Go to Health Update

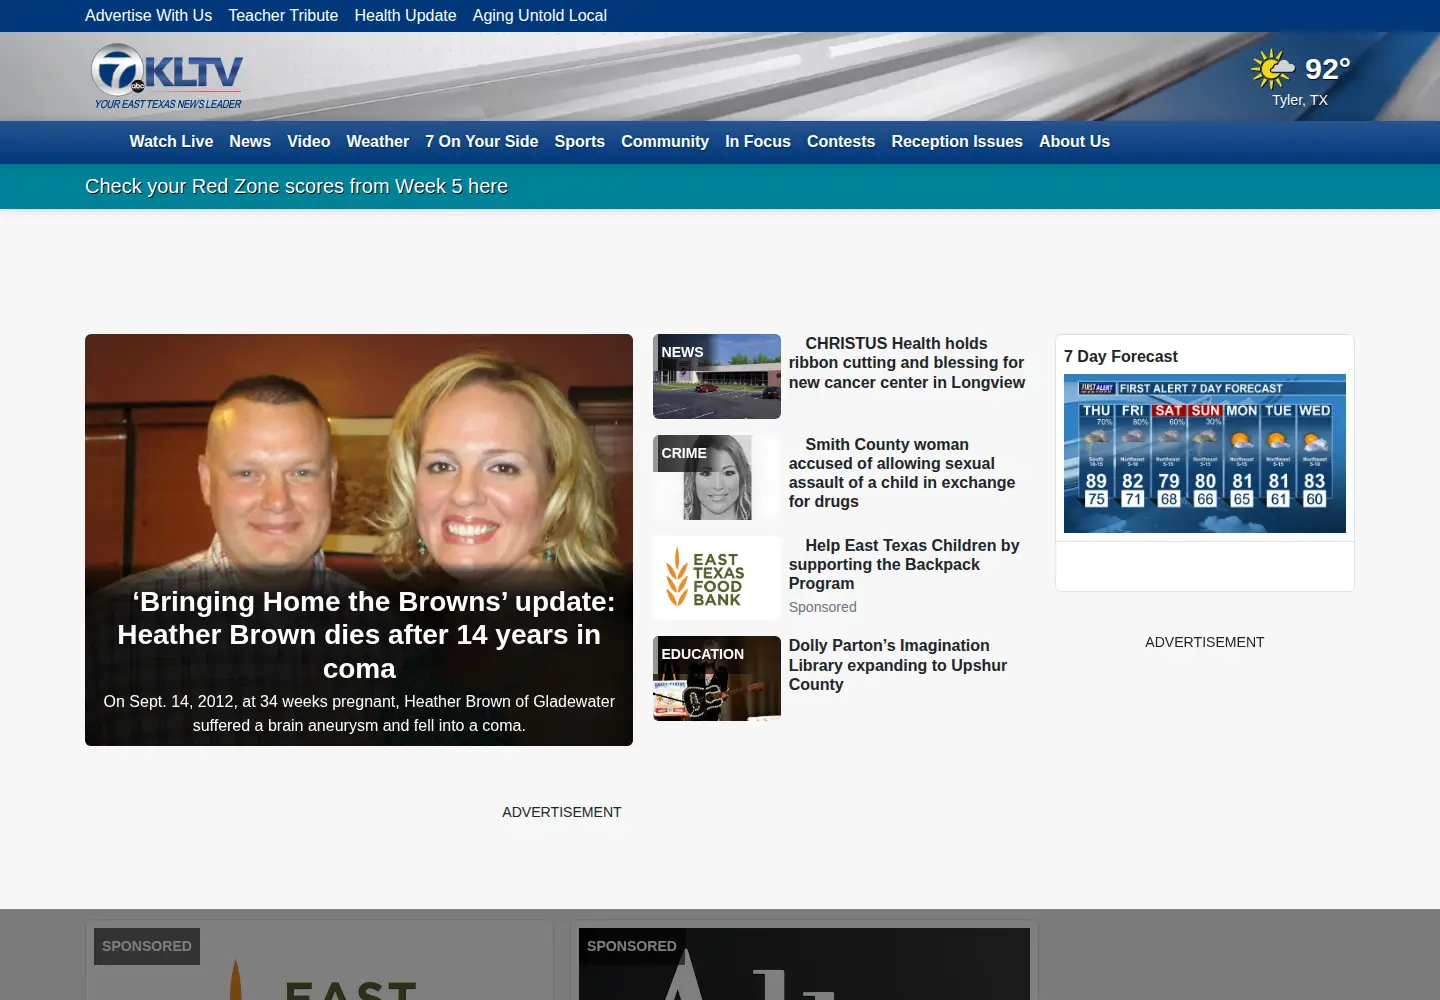tap(405, 15)
